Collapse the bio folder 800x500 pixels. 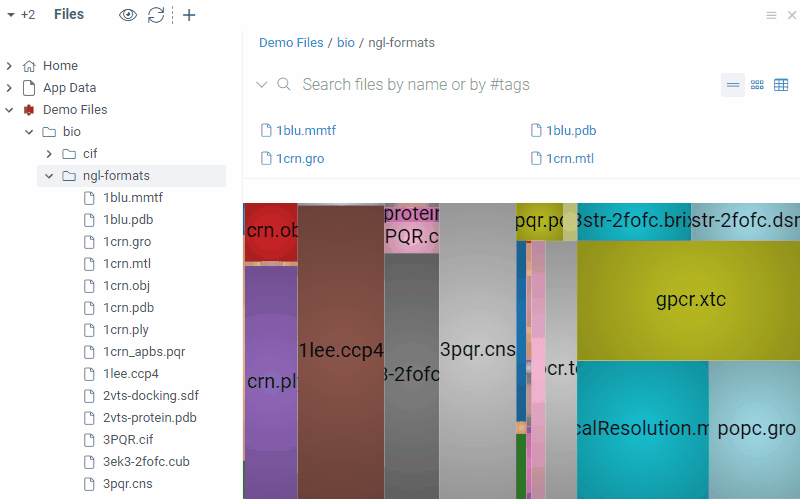tap(29, 132)
